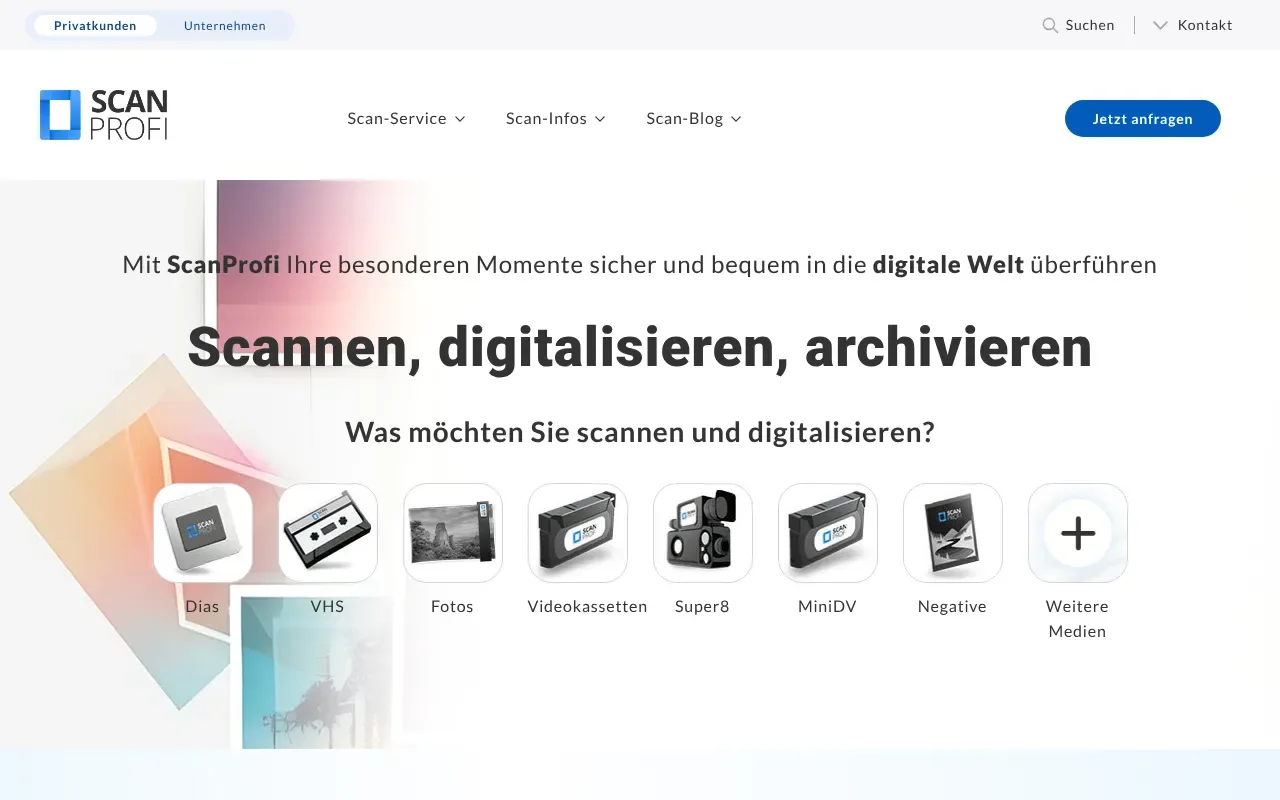Pick the Videokassetten icon
The width and height of the screenshot is (1280, 800).
coord(577,533)
